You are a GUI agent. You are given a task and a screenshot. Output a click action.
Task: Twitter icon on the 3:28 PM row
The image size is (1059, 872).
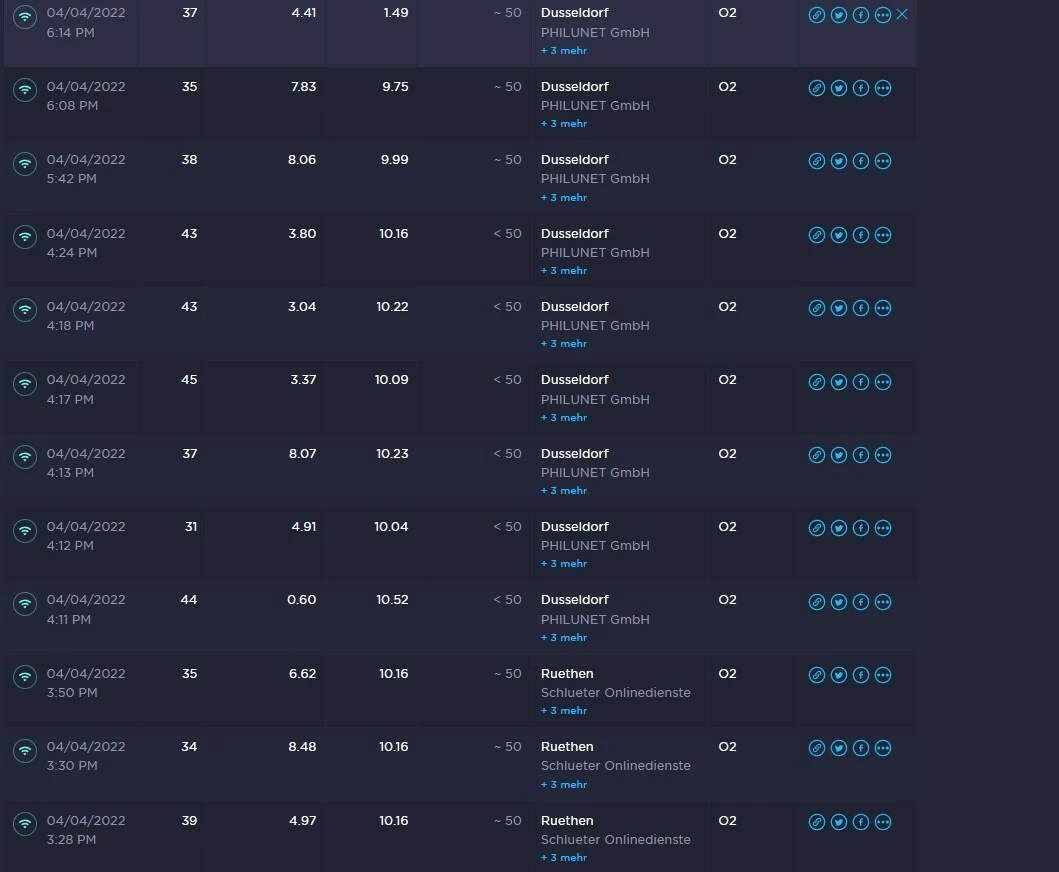[x=839, y=822]
